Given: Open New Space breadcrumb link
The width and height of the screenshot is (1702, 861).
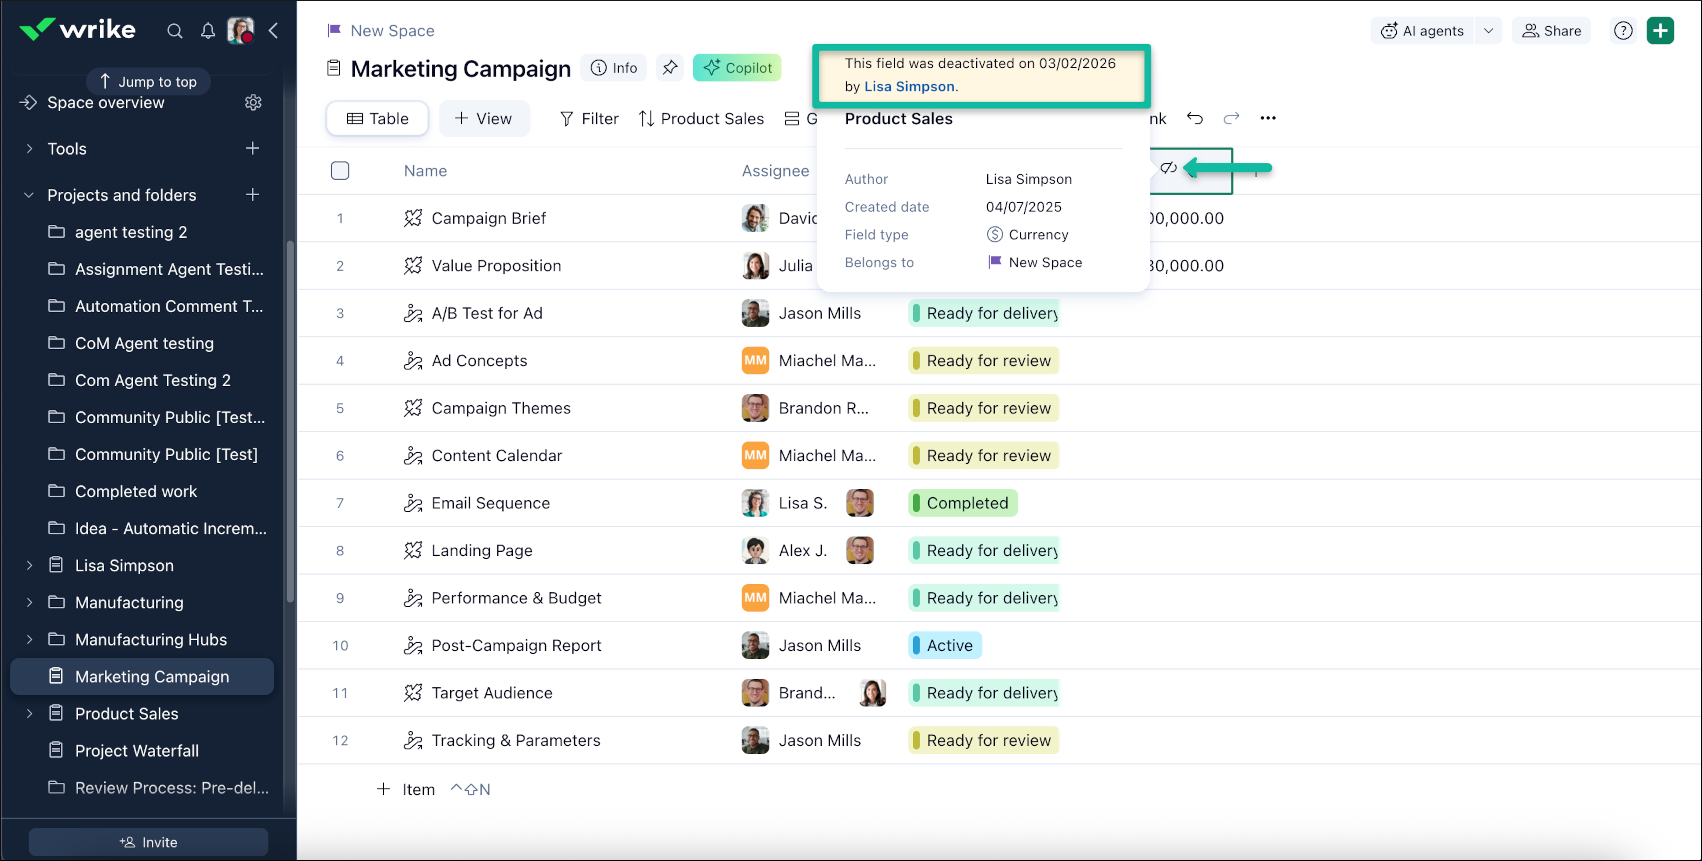Looking at the screenshot, I should (392, 31).
